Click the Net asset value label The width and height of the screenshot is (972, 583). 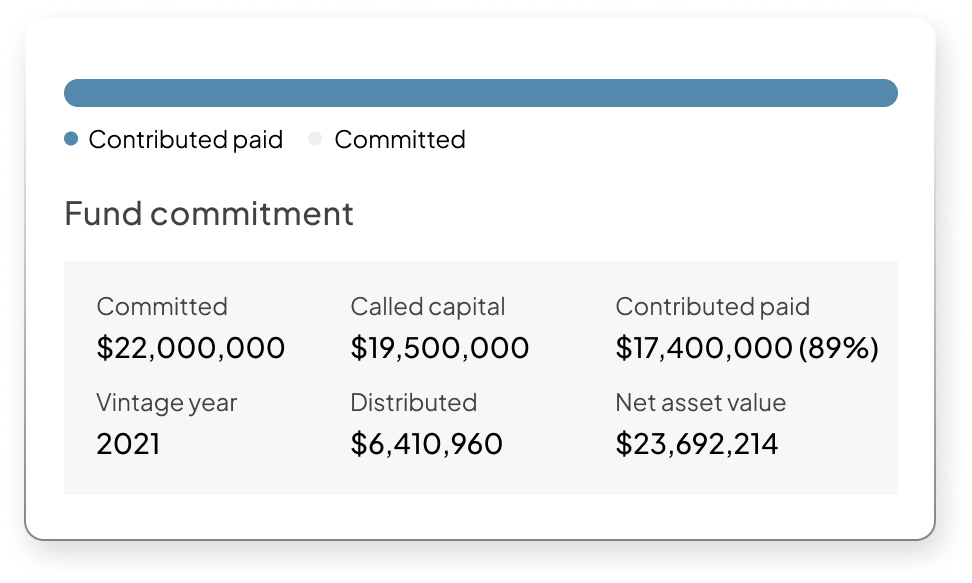coord(700,403)
